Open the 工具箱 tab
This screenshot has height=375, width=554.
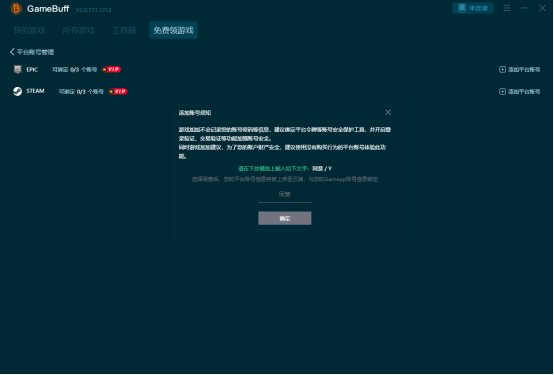pyautogui.click(x=124, y=30)
